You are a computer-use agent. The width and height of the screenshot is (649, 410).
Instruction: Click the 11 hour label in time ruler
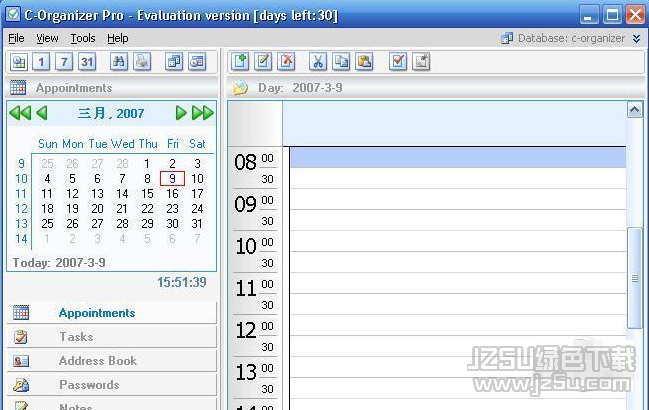[246, 288]
